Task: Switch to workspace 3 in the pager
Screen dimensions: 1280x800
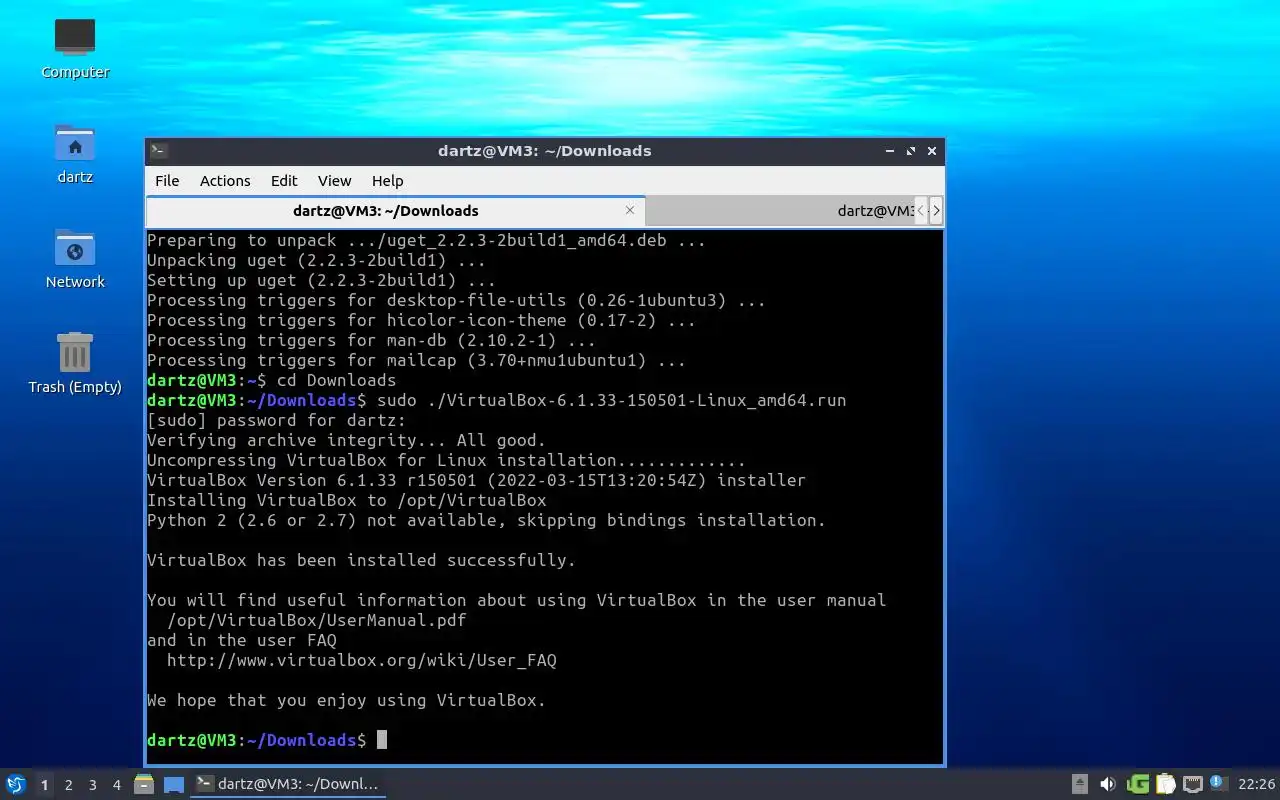Action: point(92,785)
